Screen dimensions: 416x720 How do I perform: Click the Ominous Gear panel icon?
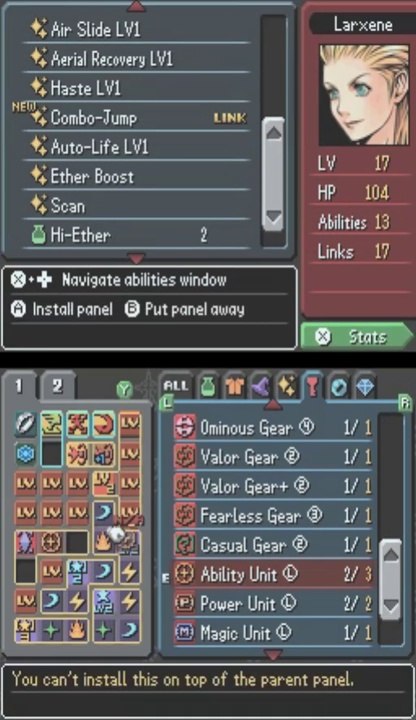click(185, 428)
